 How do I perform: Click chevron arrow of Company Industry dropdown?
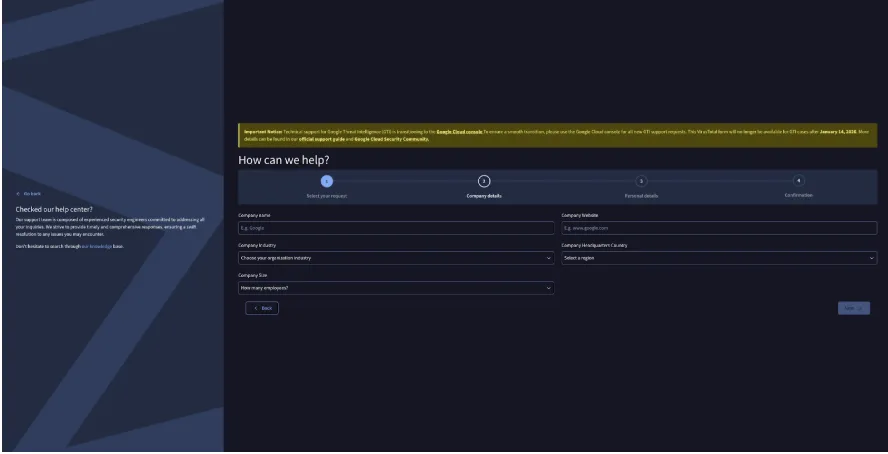[548, 258]
